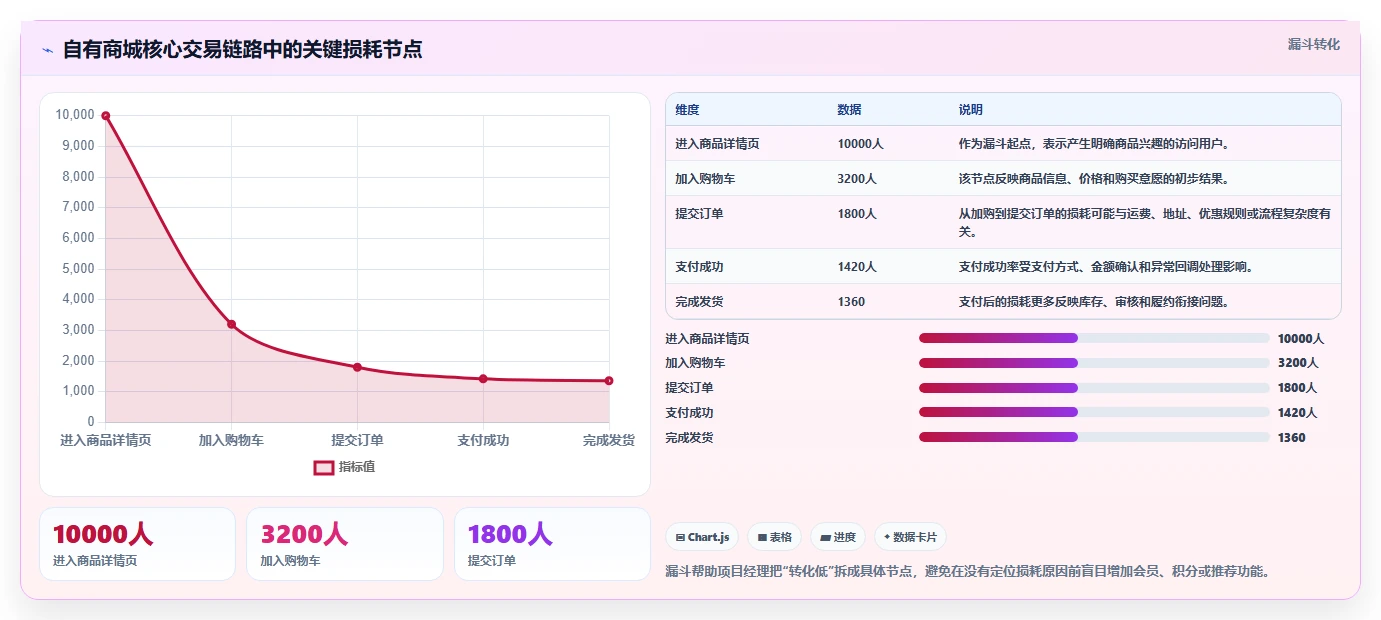Click the 10000人 value at the progress list's right
The width and height of the screenshot is (1381, 620).
coord(1301,339)
